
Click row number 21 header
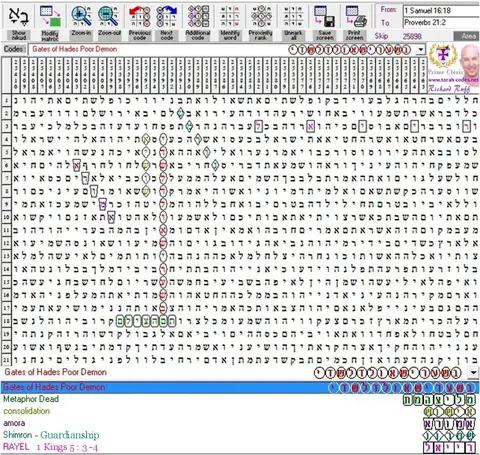coord(6,360)
